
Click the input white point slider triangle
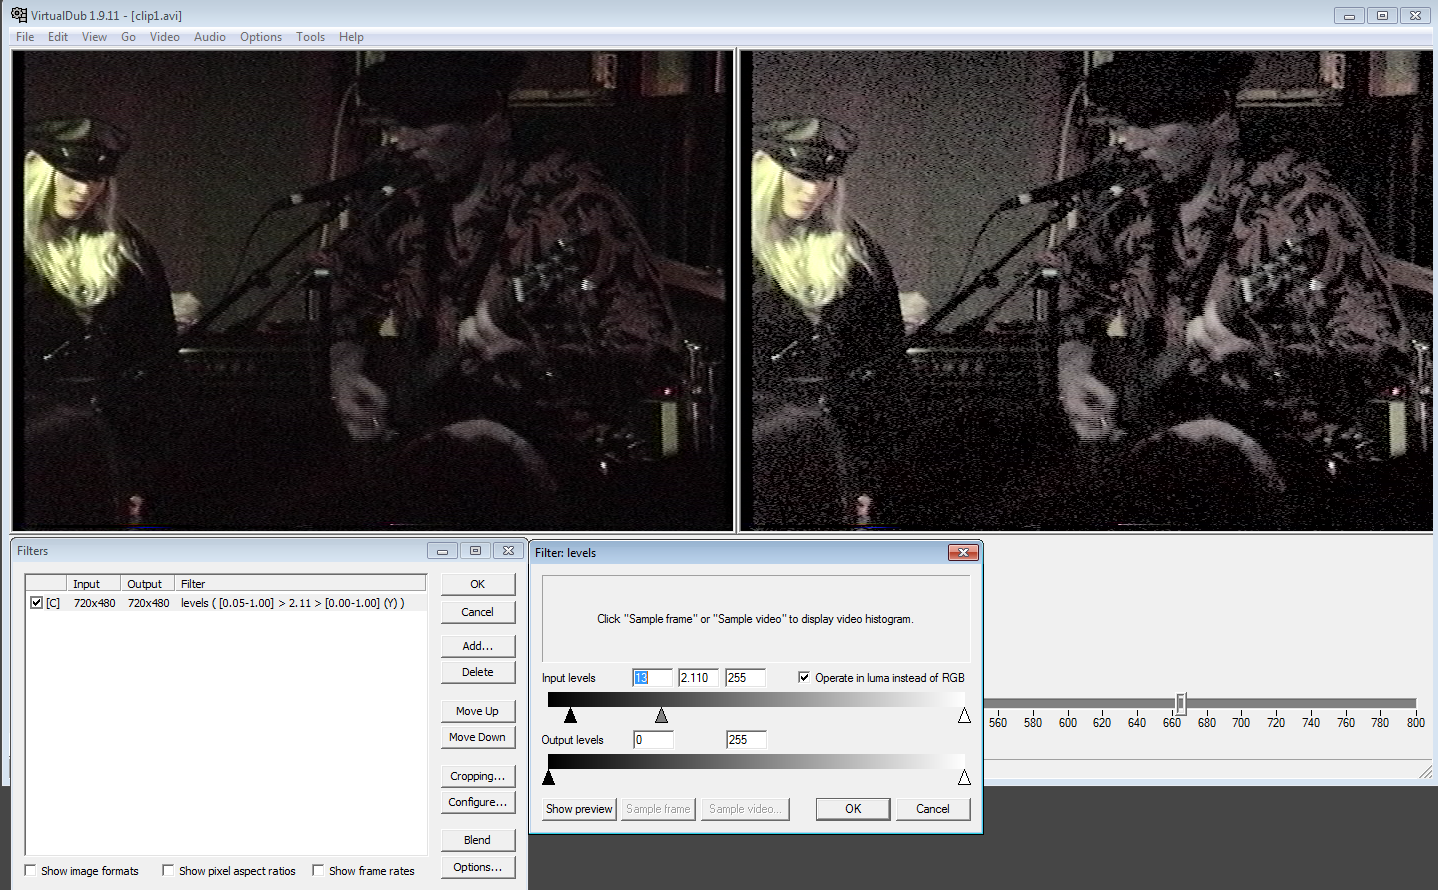pyautogui.click(x=964, y=715)
